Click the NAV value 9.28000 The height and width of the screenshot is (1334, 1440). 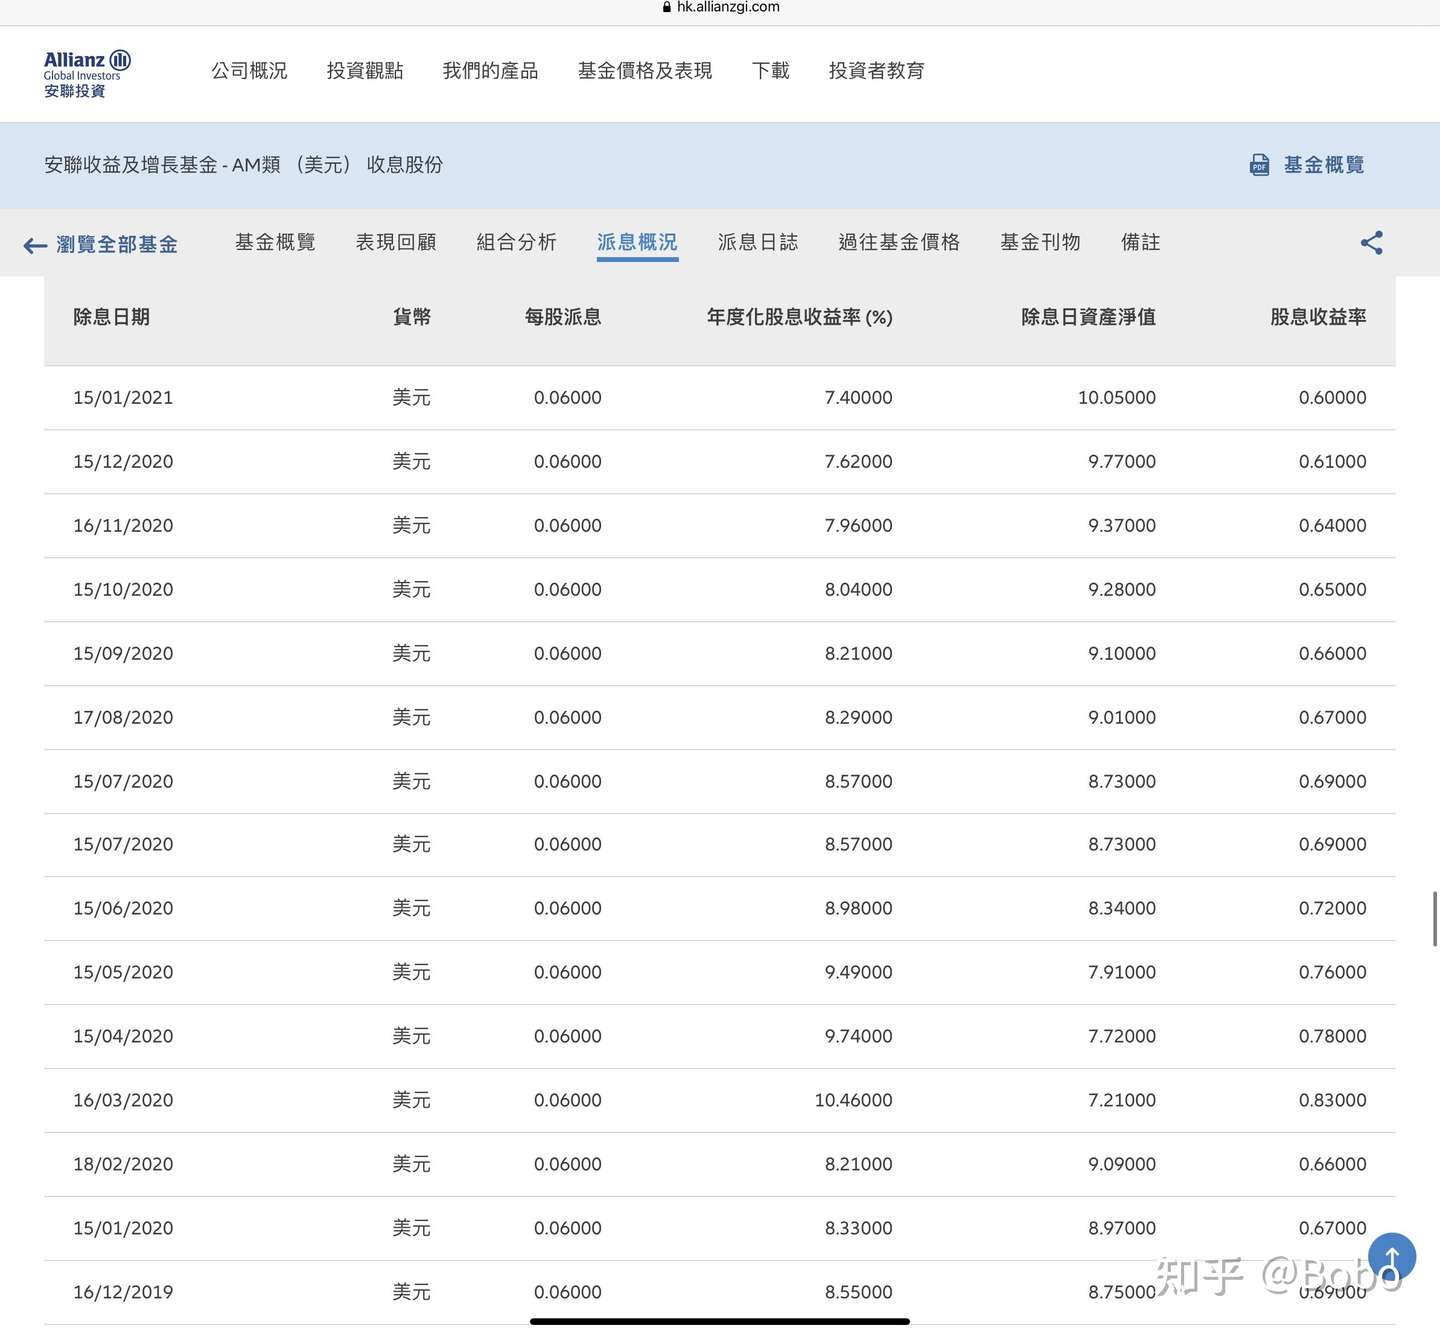coord(1122,590)
